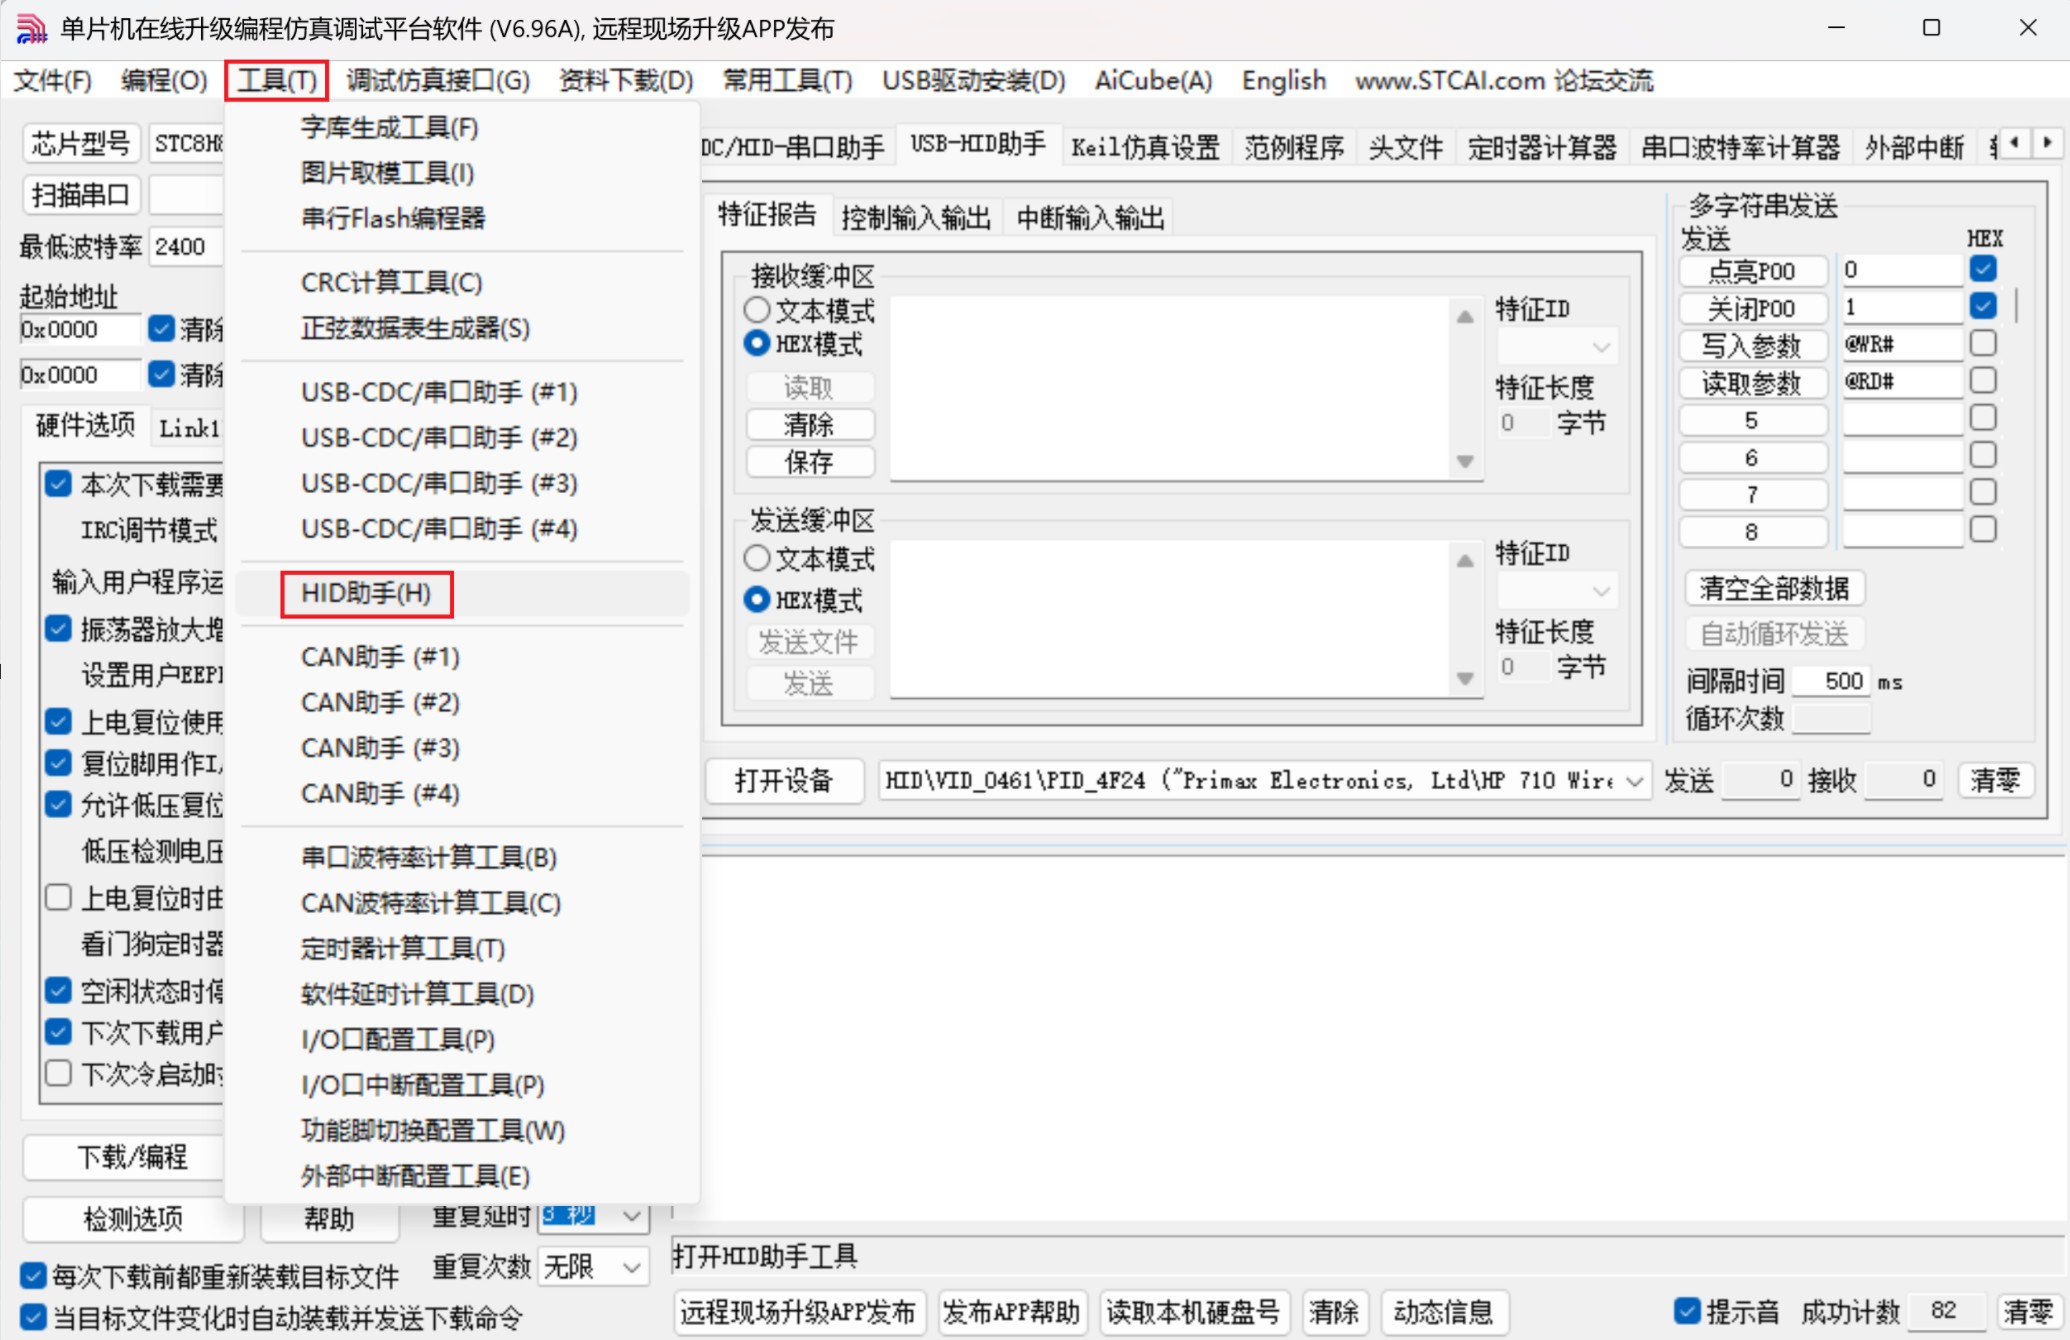Image resolution: width=2070 pixels, height=1340 pixels.
Task: Expand receive buffer 特征ID dropdown
Action: point(1601,347)
